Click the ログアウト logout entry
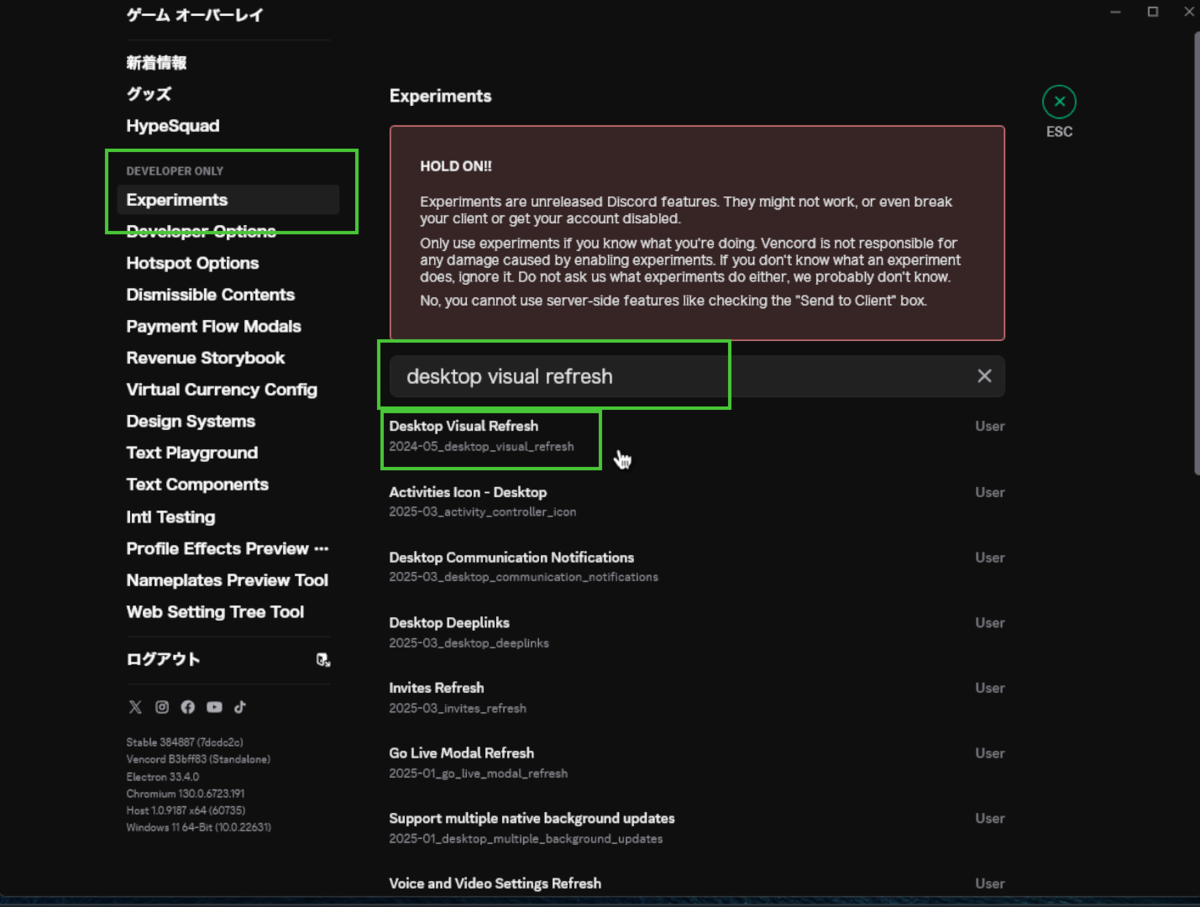The image size is (1200, 907). tap(228, 659)
